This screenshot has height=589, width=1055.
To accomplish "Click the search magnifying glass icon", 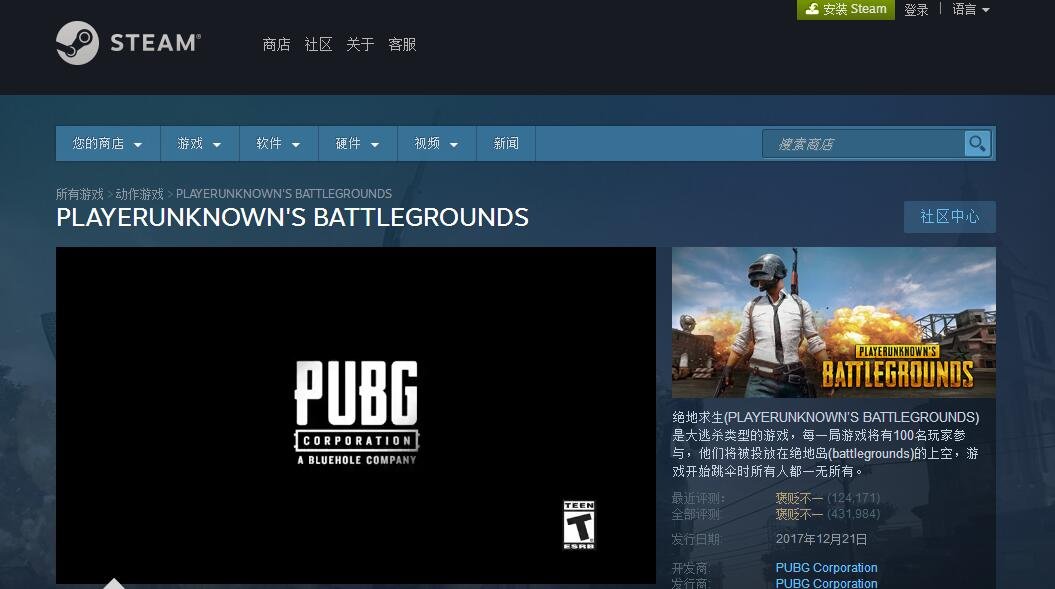I will click(x=976, y=144).
